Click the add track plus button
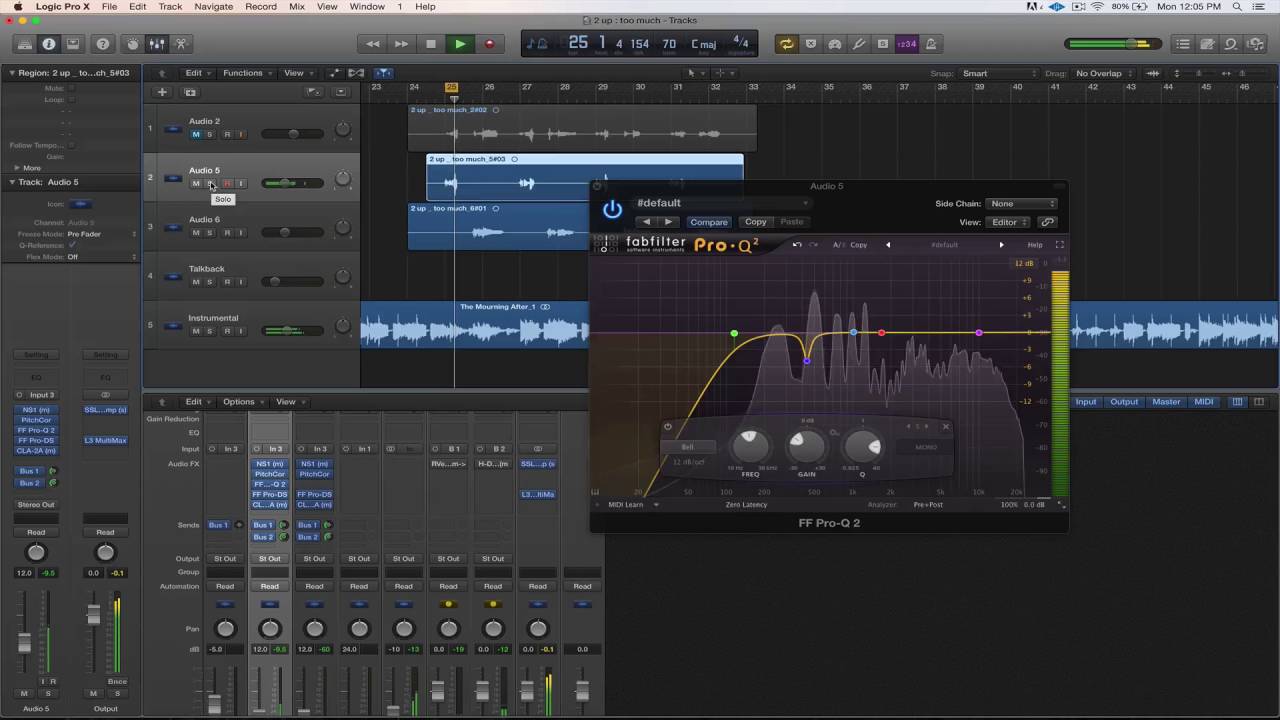The width and height of the screenshot is (1280, 720). 161,92
